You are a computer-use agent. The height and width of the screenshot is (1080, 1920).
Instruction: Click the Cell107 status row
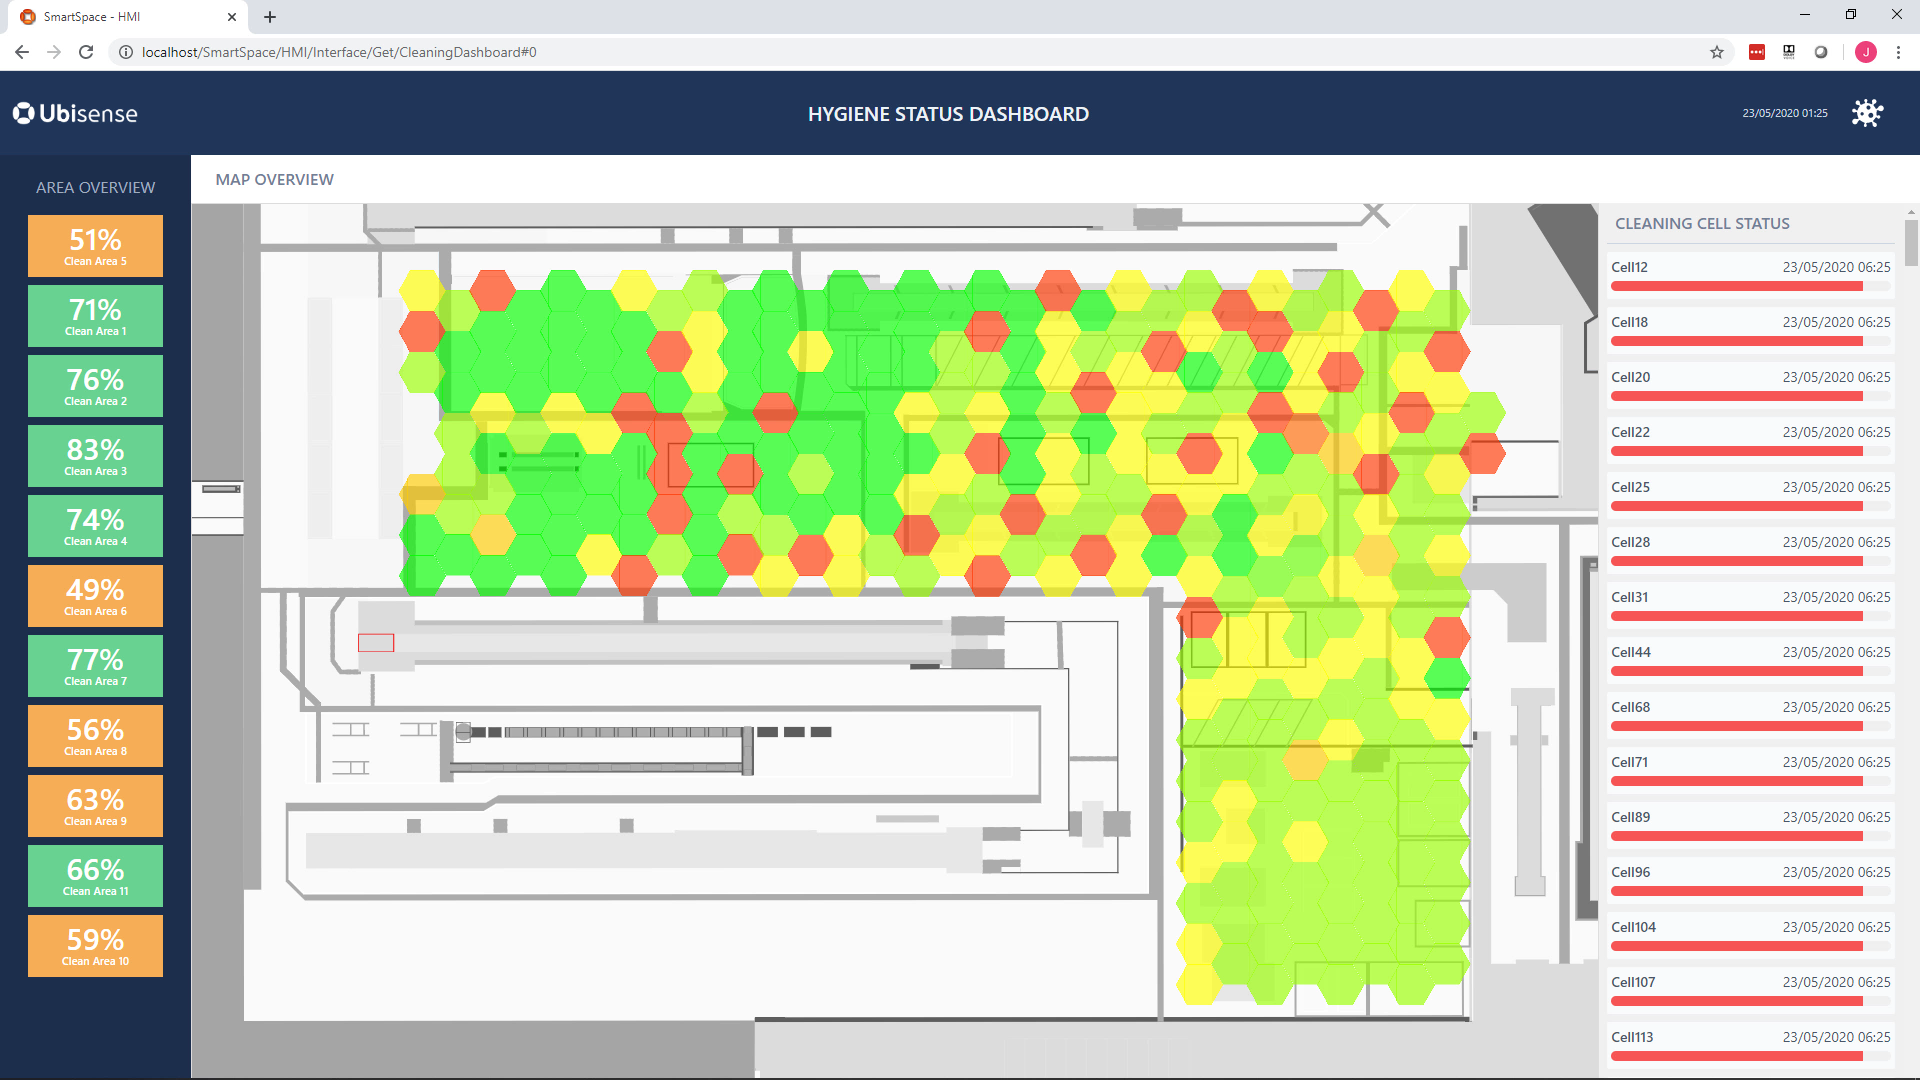(1751, 990)
